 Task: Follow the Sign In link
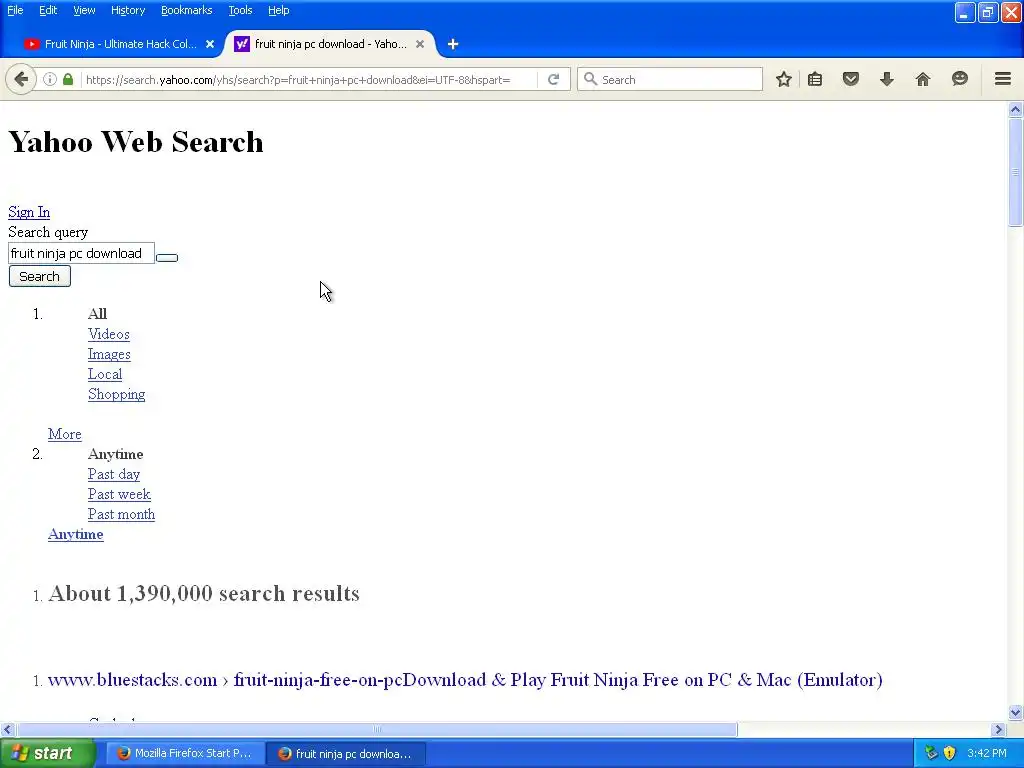pyautogui.click(x=29, y=212)
